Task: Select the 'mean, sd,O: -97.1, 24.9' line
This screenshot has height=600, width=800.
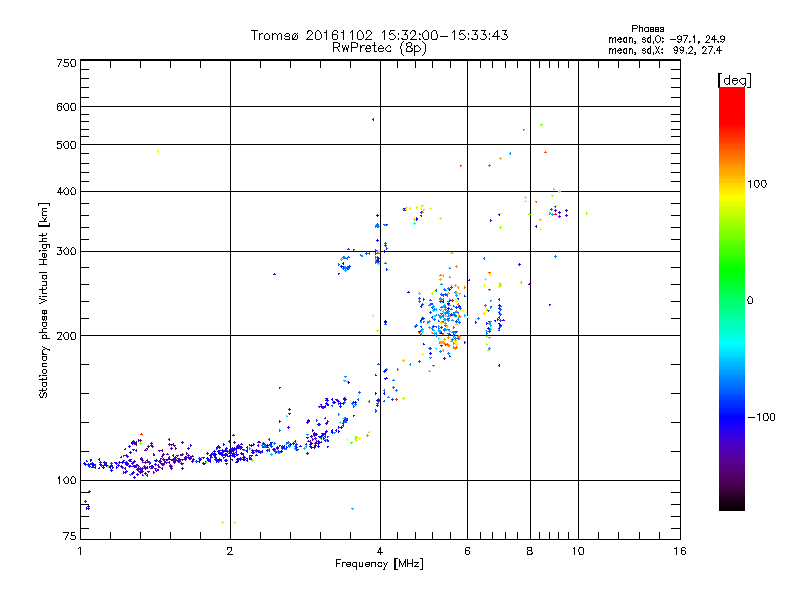Action: [666, 39]
